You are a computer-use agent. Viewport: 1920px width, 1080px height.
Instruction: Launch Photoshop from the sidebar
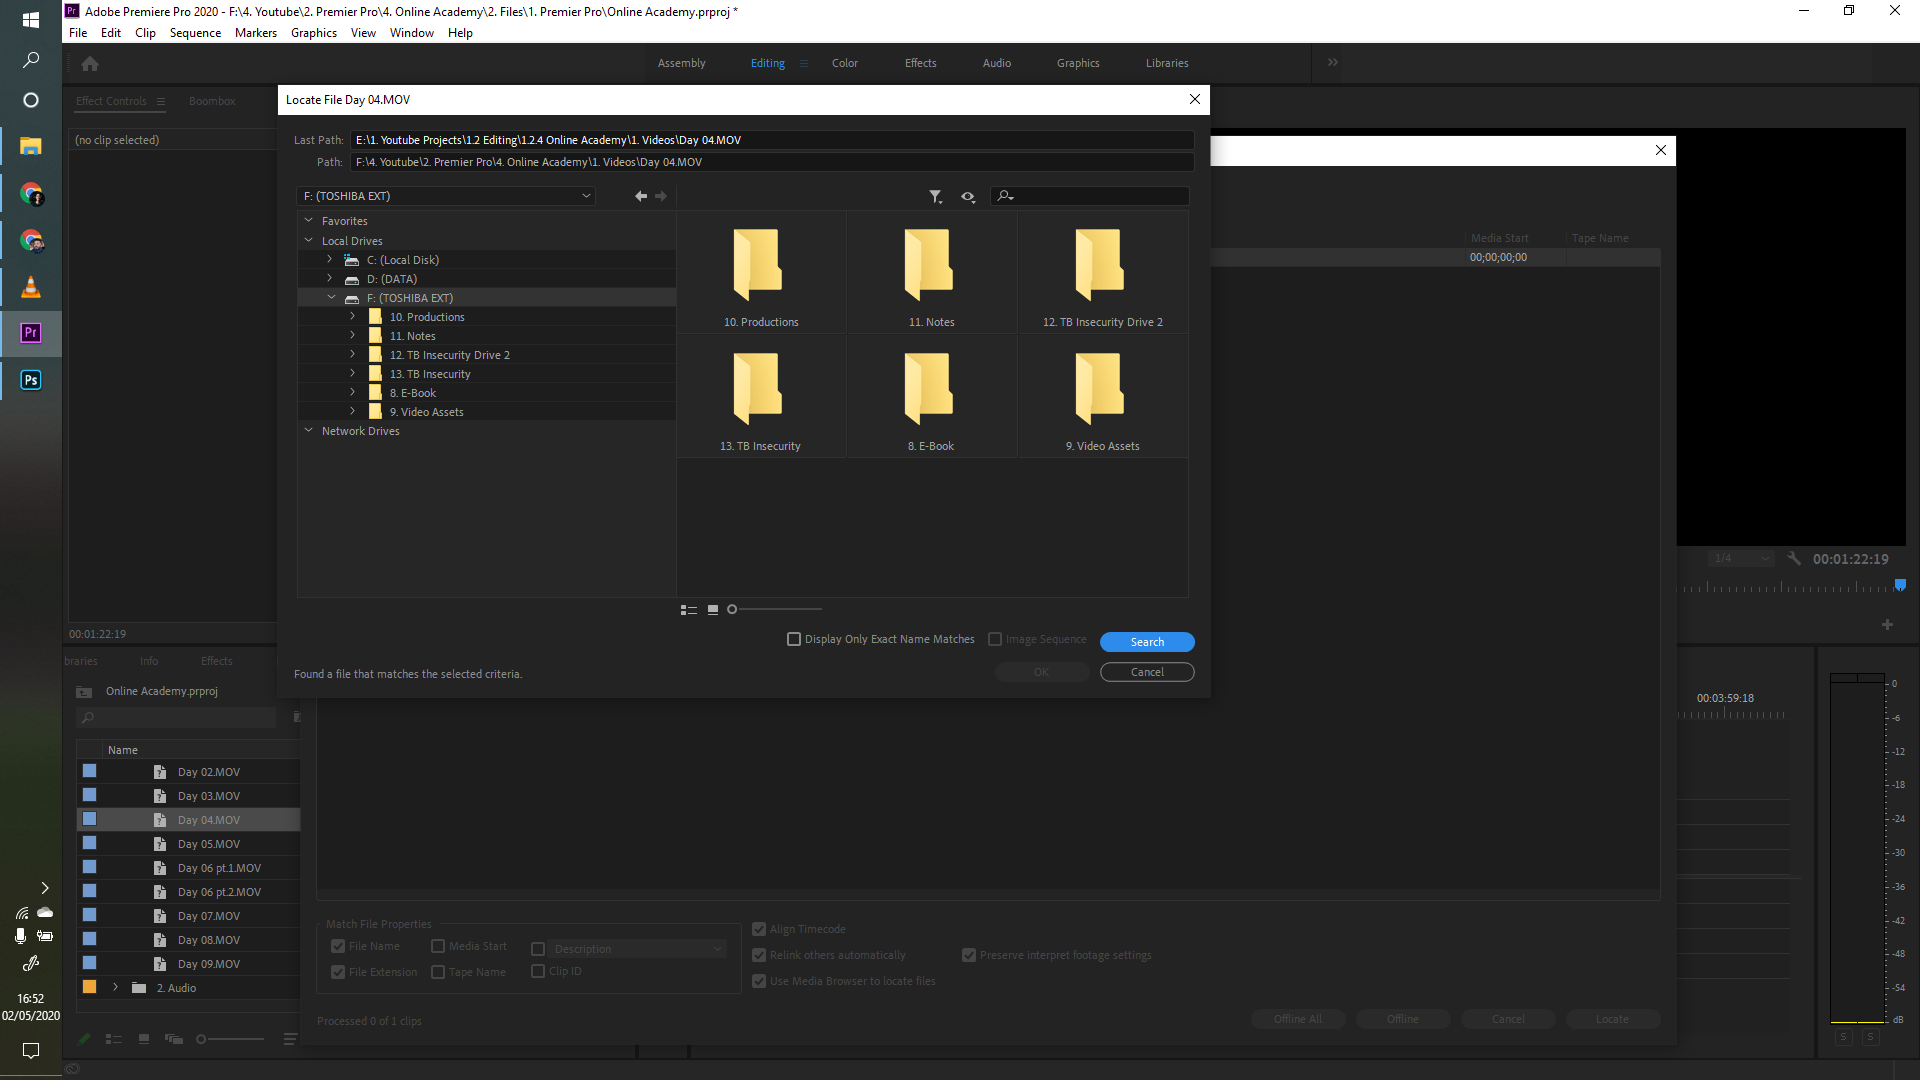pos(30,380)
